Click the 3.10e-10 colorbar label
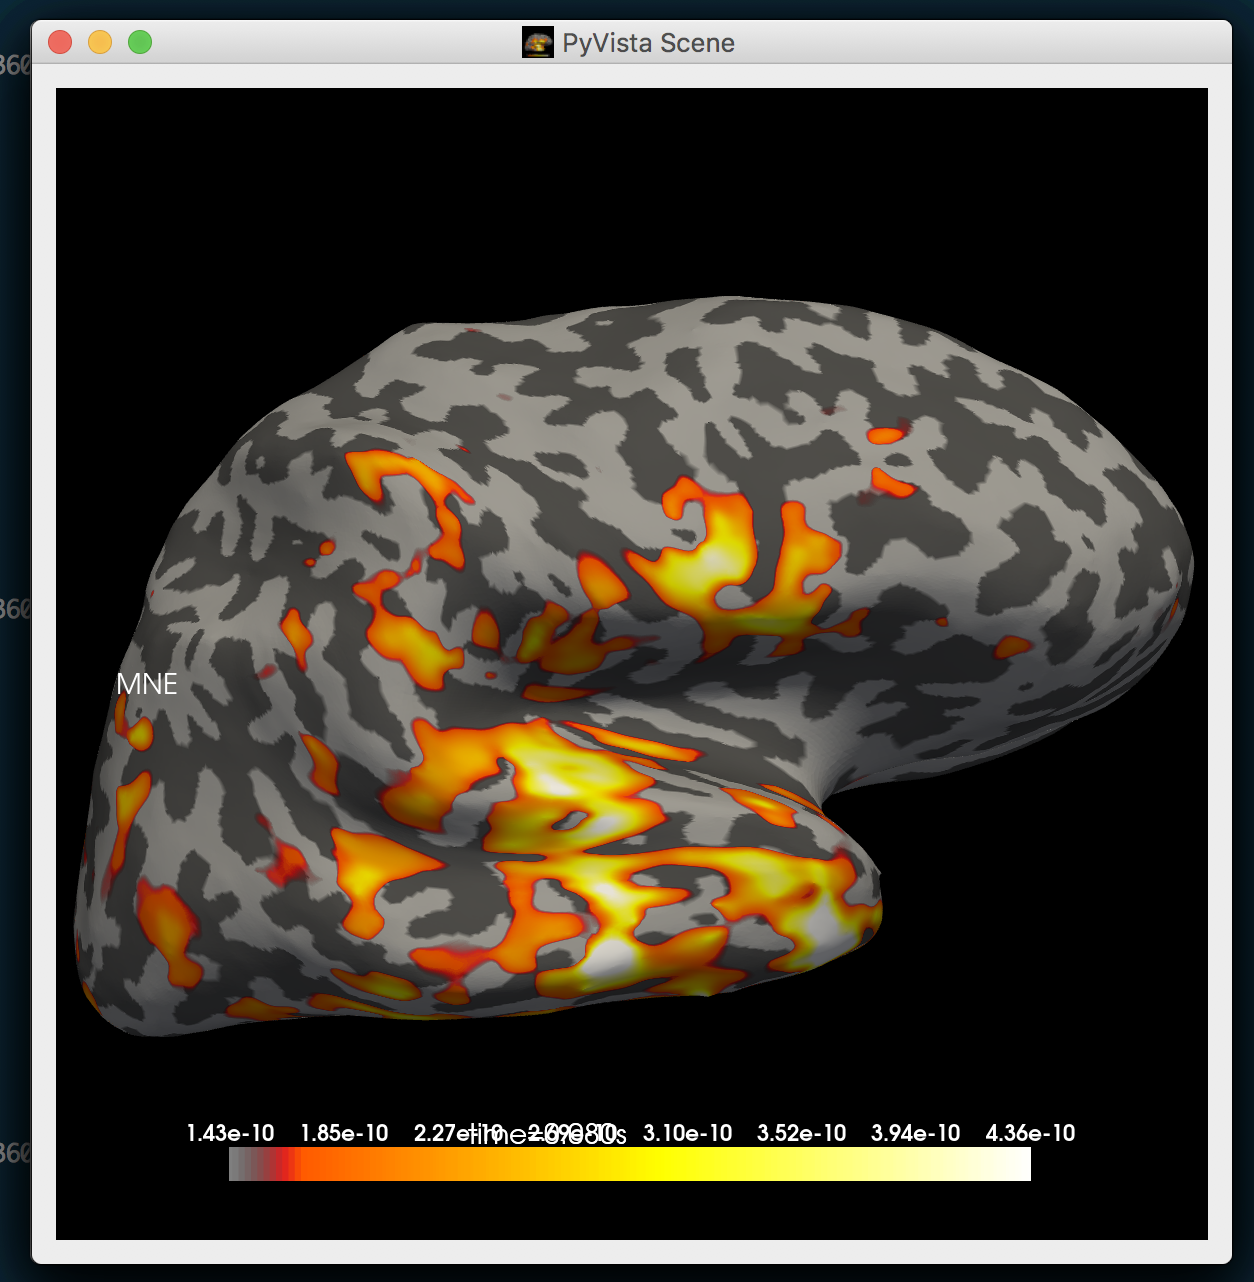The height and width of the screenshot is (1282, 1254). (688, 1133)
